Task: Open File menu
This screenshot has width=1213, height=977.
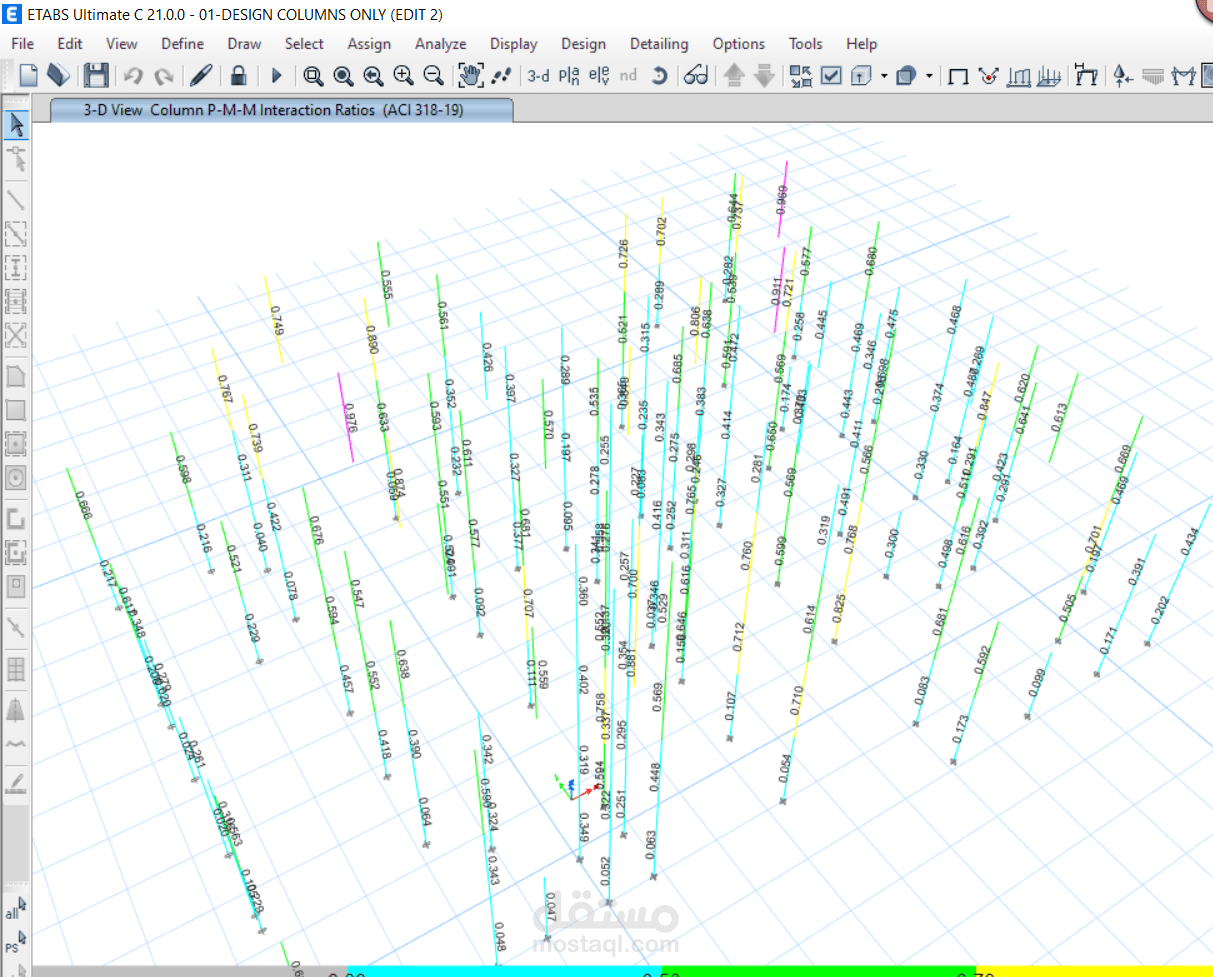Action: (x=22, y=44)
